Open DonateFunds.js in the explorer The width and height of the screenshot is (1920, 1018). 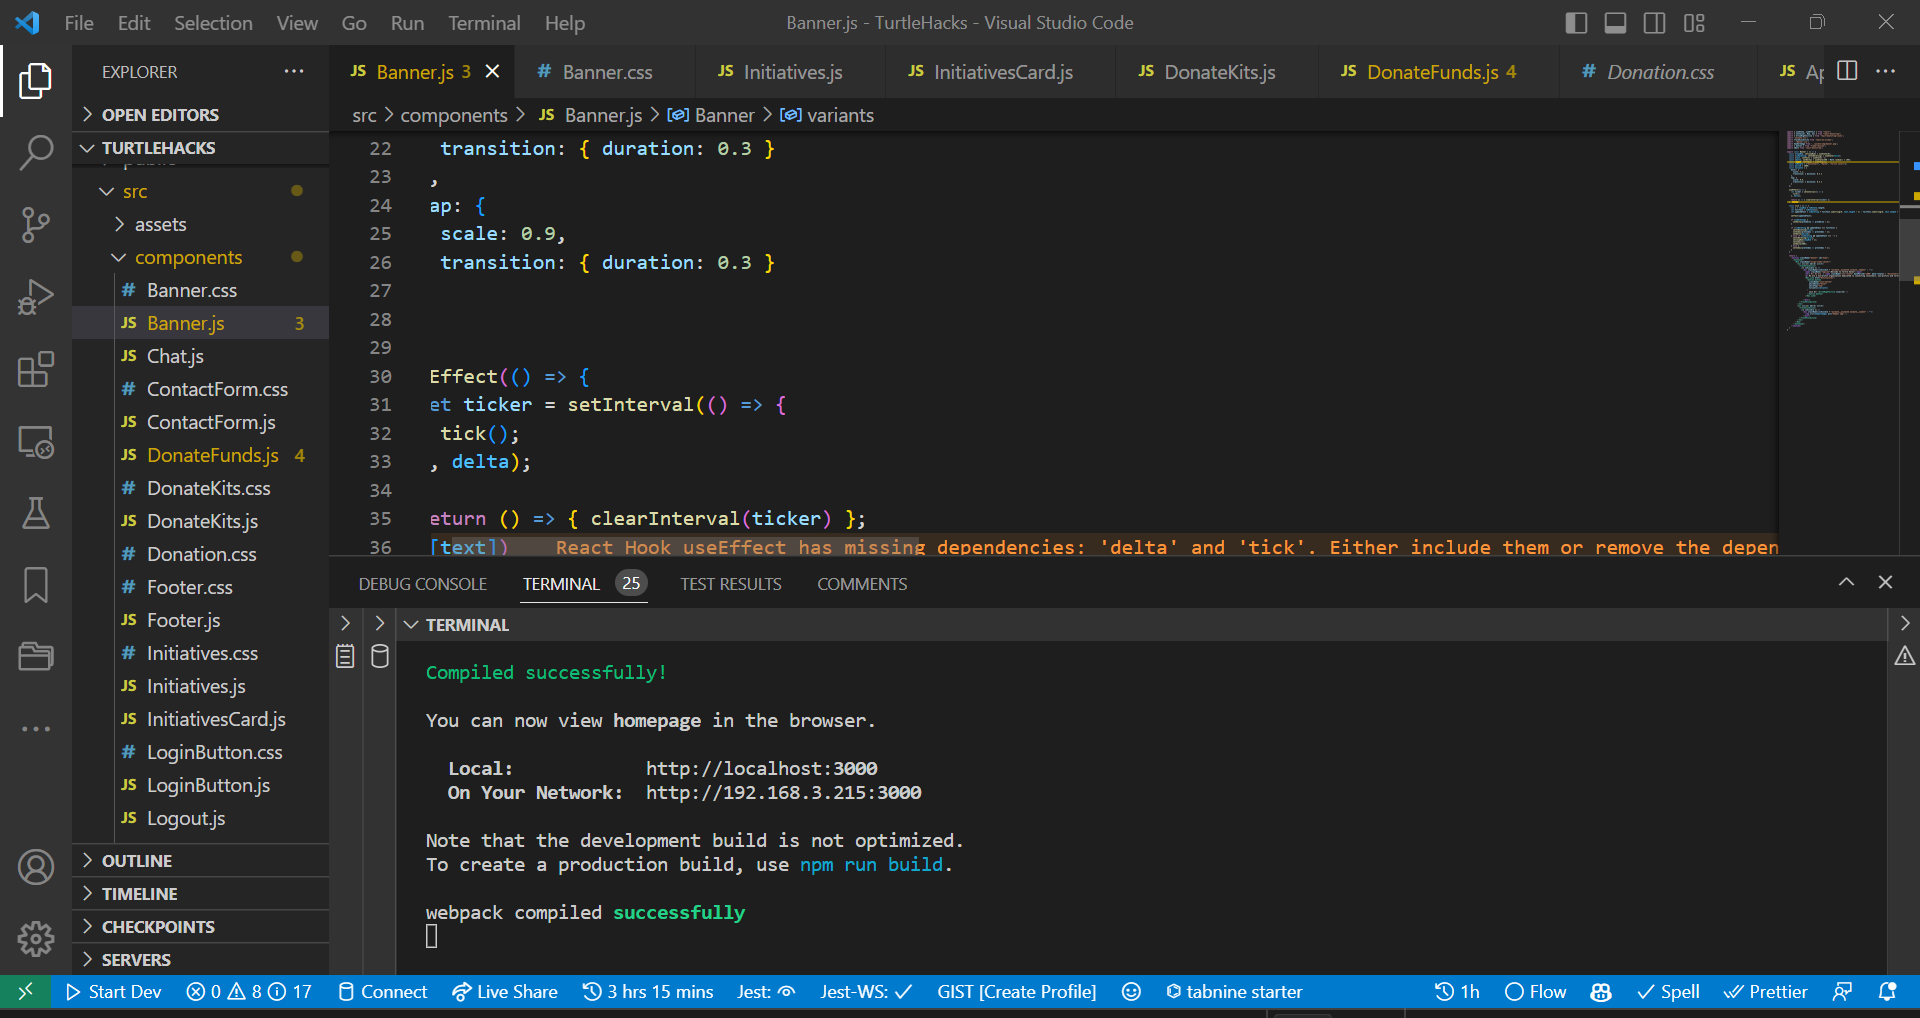(x=212, y=456)
